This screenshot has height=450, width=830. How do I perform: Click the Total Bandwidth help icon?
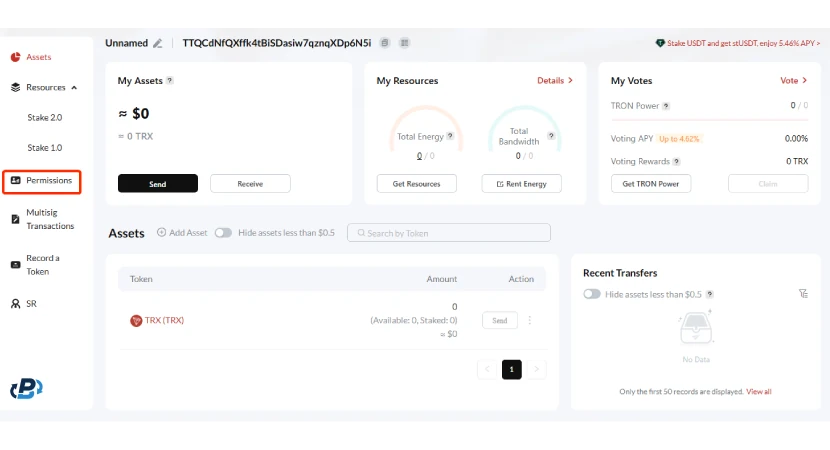point(551,136)
